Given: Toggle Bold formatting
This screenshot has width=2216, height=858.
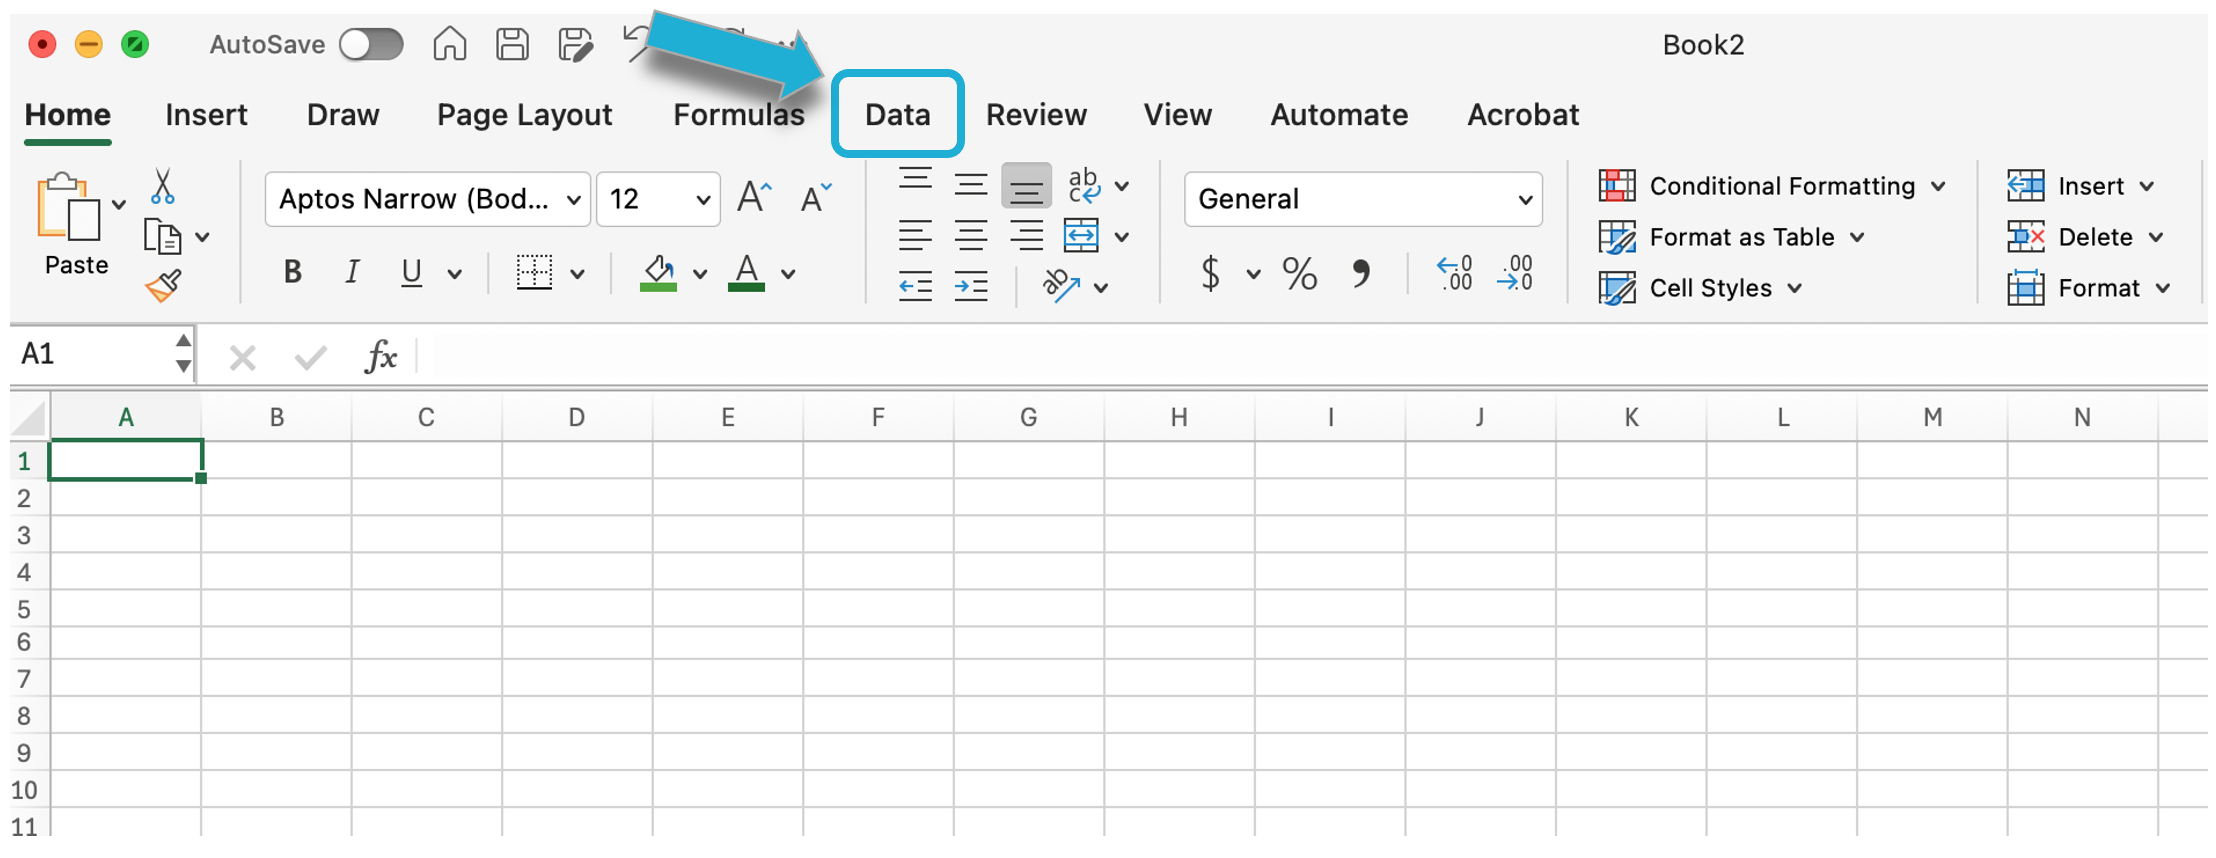Looking at the screenshot, I should (292, 272).
